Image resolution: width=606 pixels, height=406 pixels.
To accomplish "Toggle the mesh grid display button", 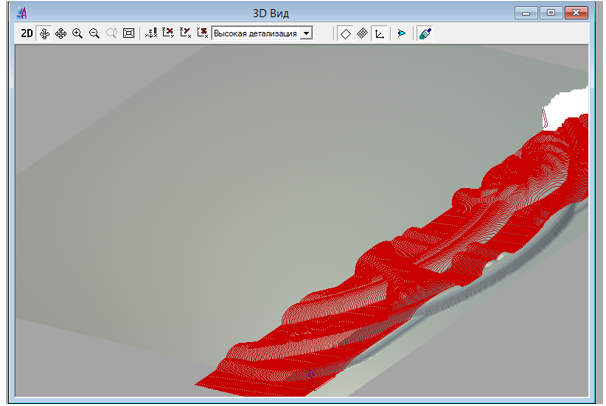I will pos(362,33).
